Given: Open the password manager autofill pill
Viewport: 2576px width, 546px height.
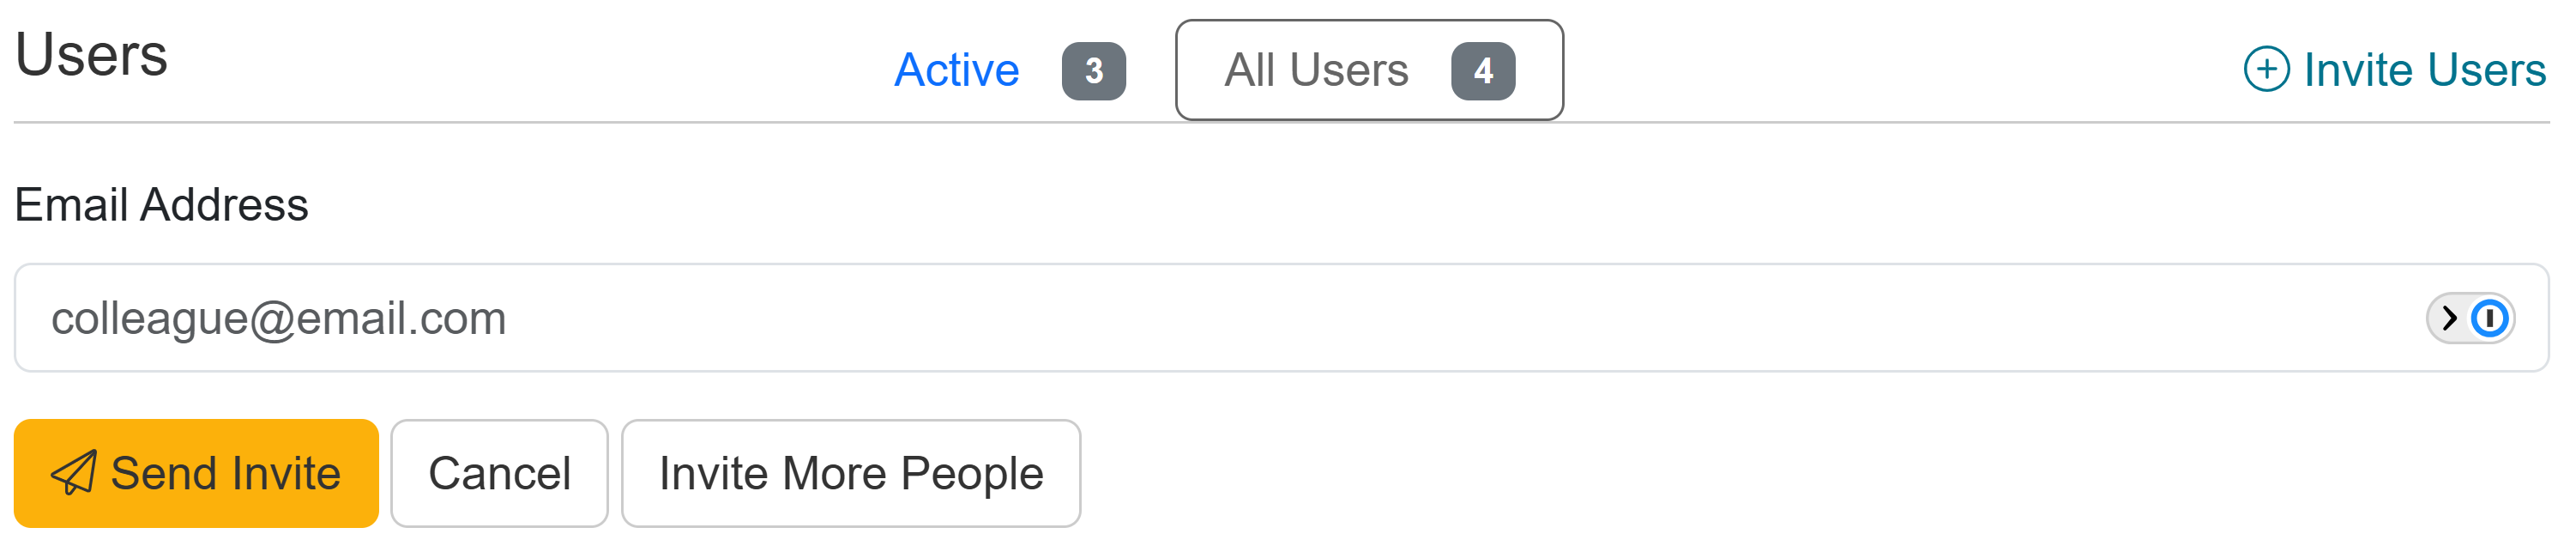Looking at the screenshot, I should coord(2470,319).
